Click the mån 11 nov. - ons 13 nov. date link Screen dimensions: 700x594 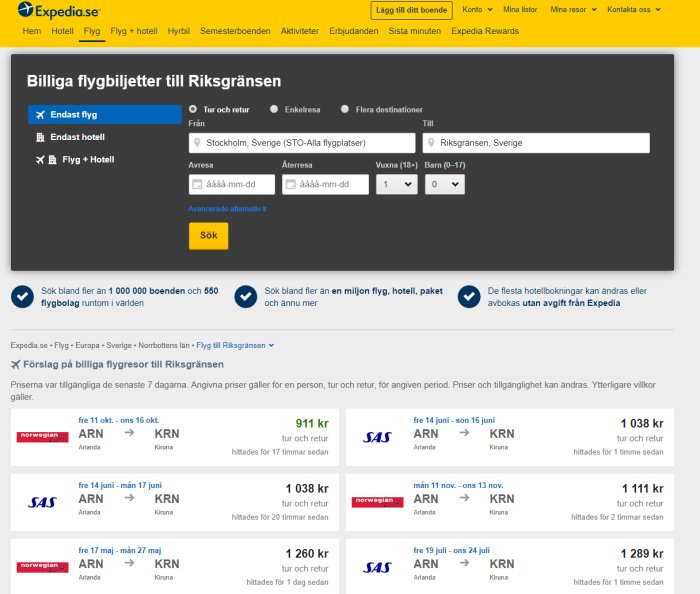click(x=458, y=485)
